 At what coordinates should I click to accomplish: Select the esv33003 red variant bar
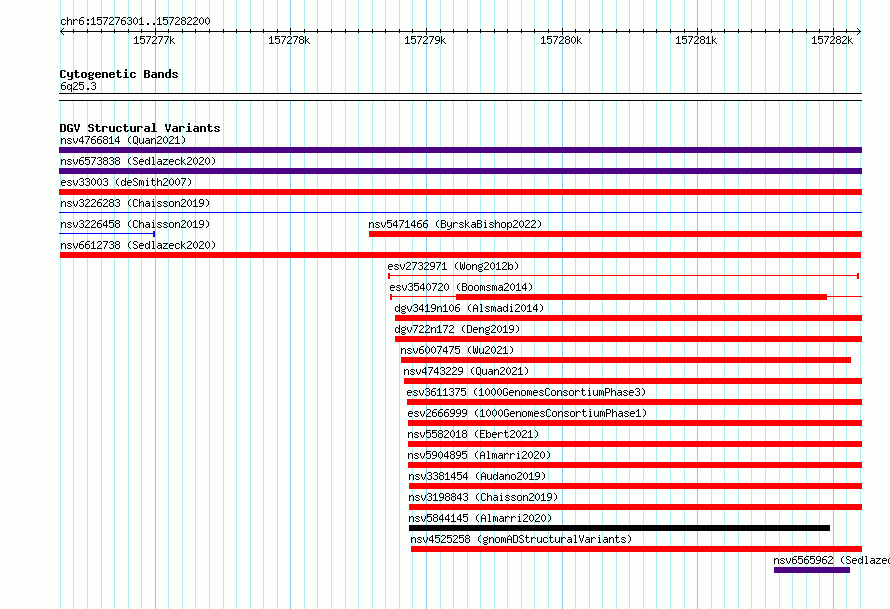[x=460, y=192]
